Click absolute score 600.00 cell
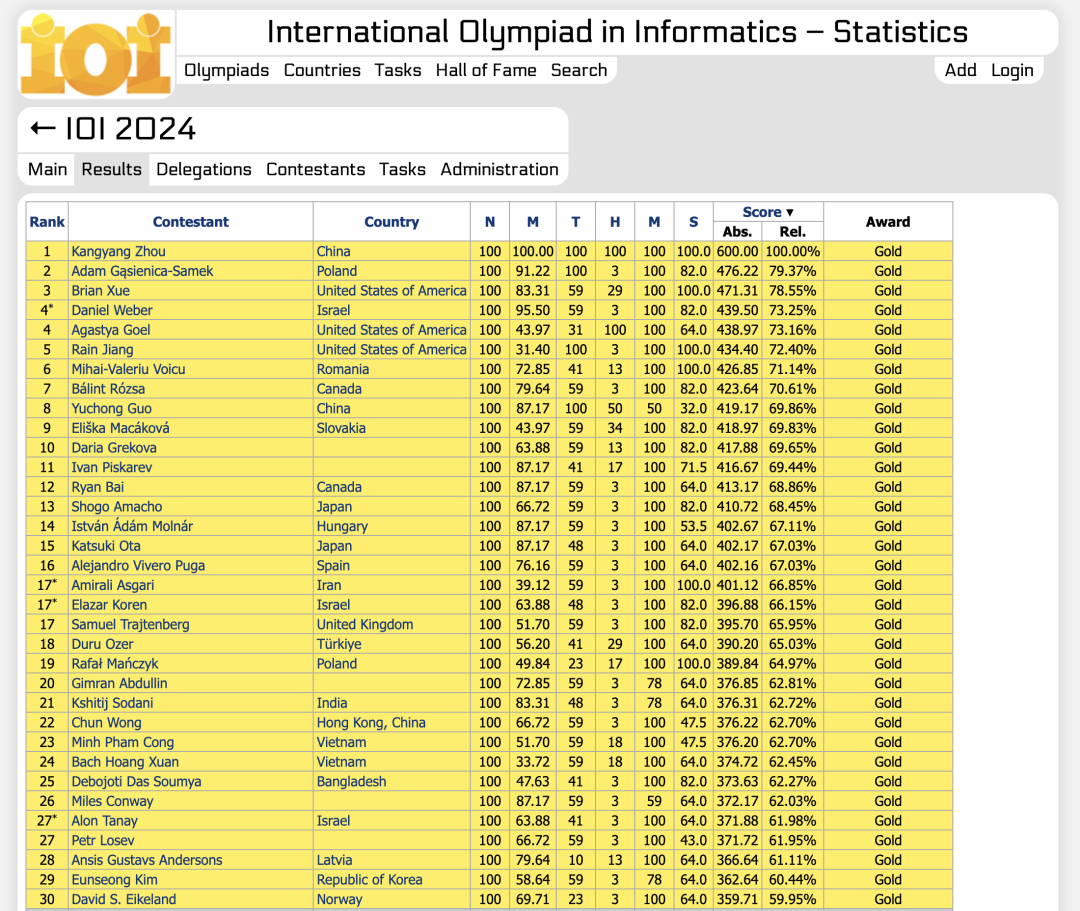The image size is (1080, 911). click(738, 251)
